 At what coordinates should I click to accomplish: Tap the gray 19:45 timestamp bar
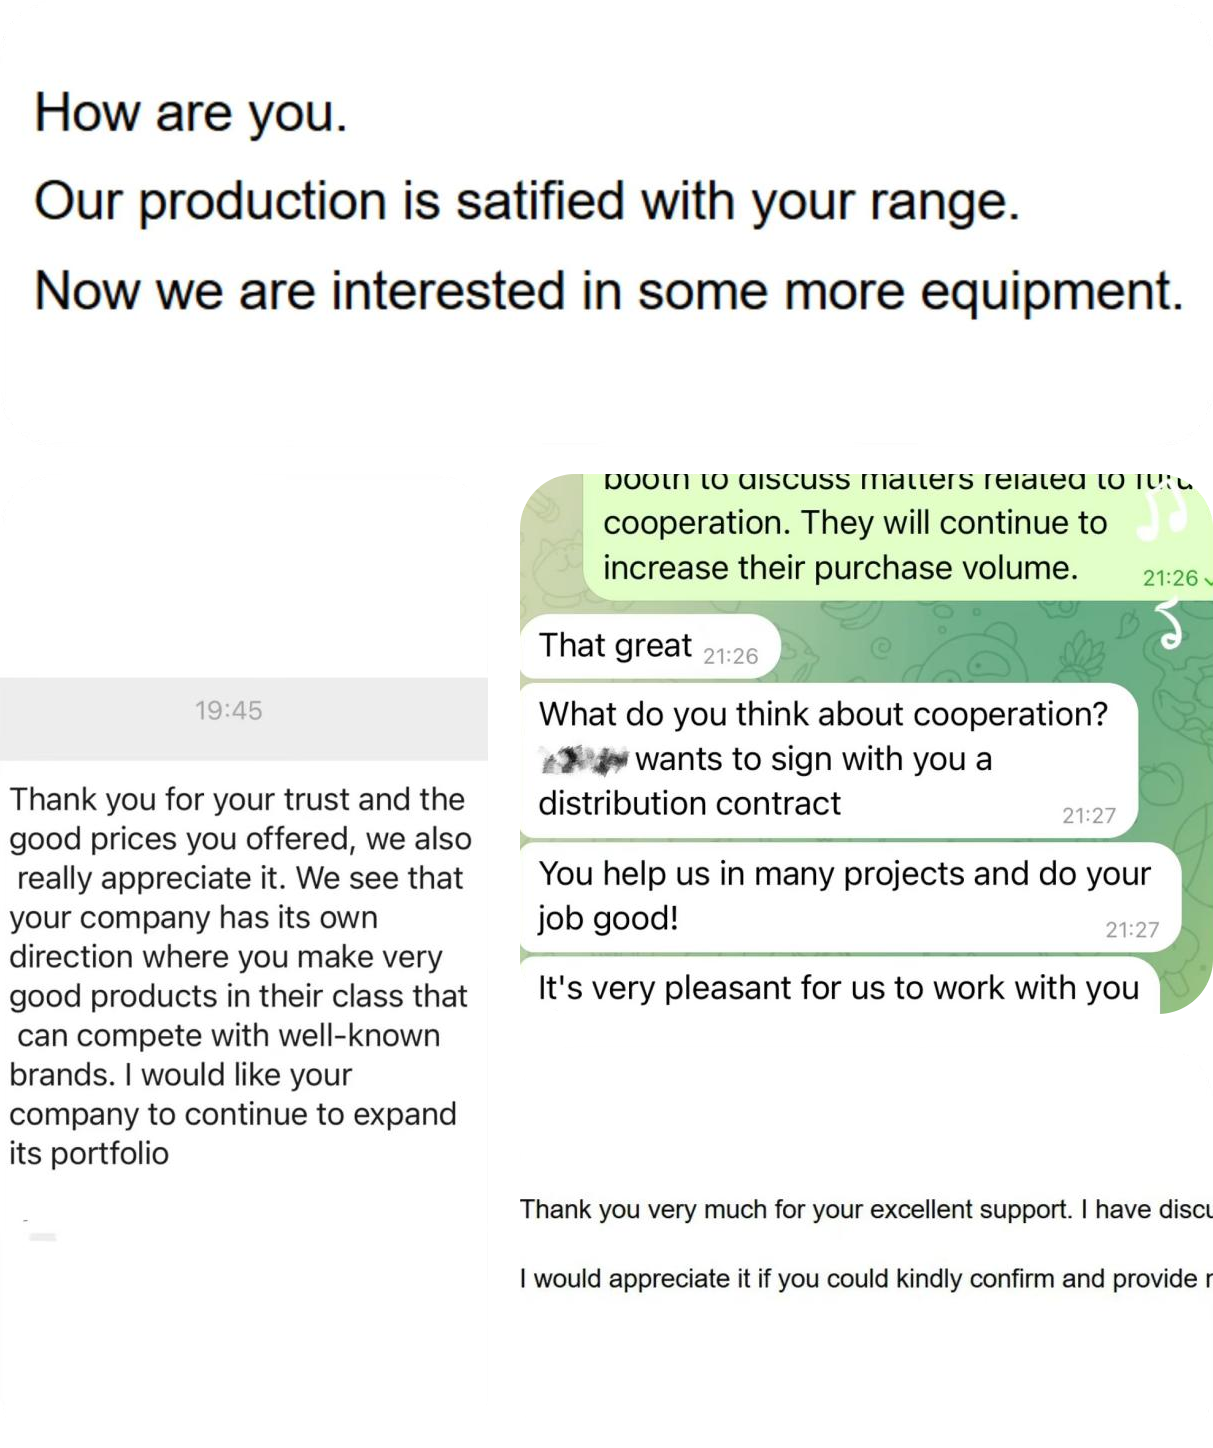(x=229, y=711)
